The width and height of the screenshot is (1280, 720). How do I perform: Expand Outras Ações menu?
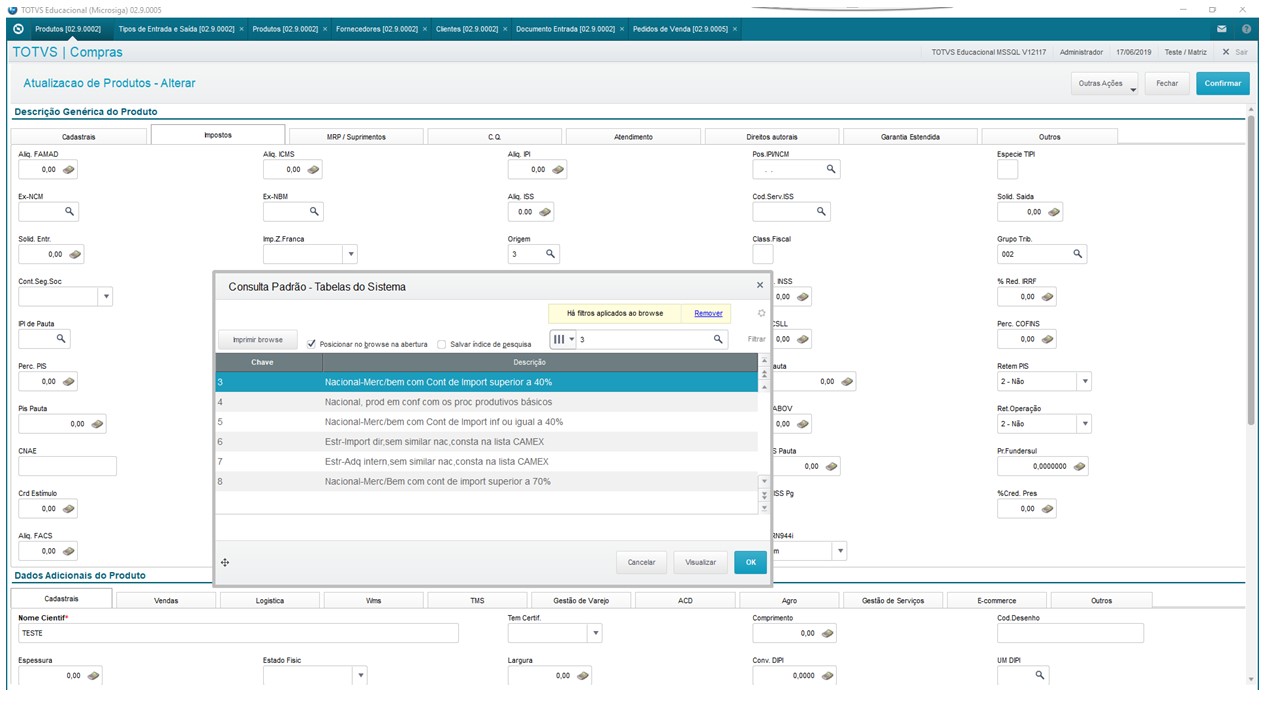pos(1105,84)
